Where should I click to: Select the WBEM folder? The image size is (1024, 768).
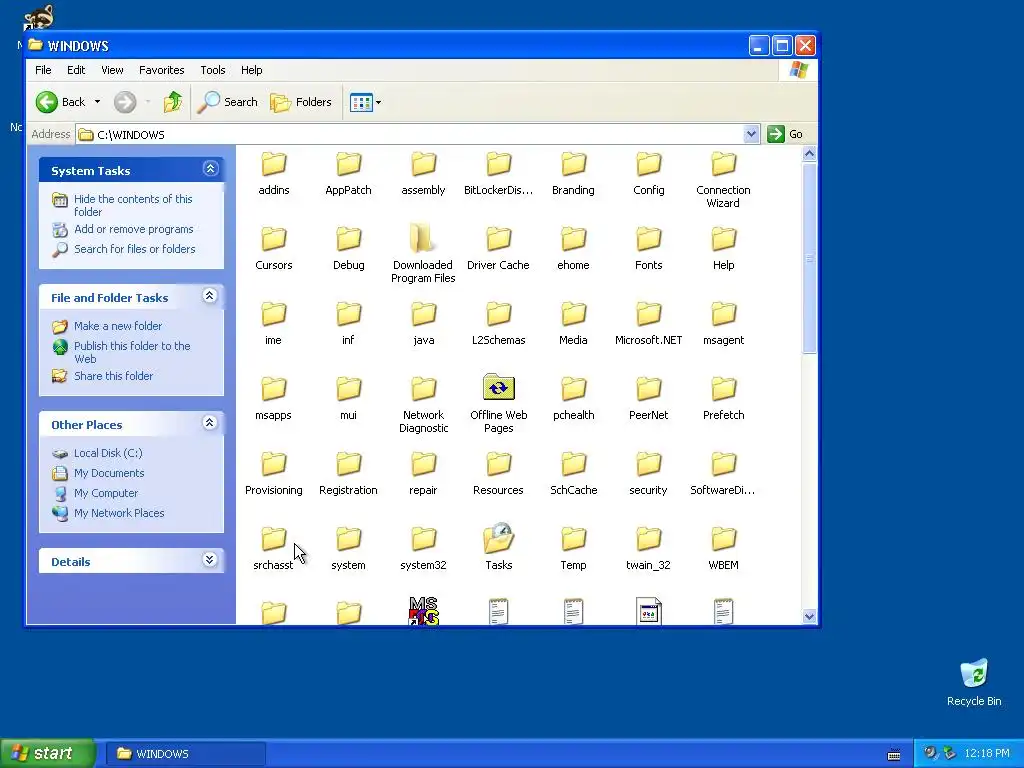click(724, 549)
